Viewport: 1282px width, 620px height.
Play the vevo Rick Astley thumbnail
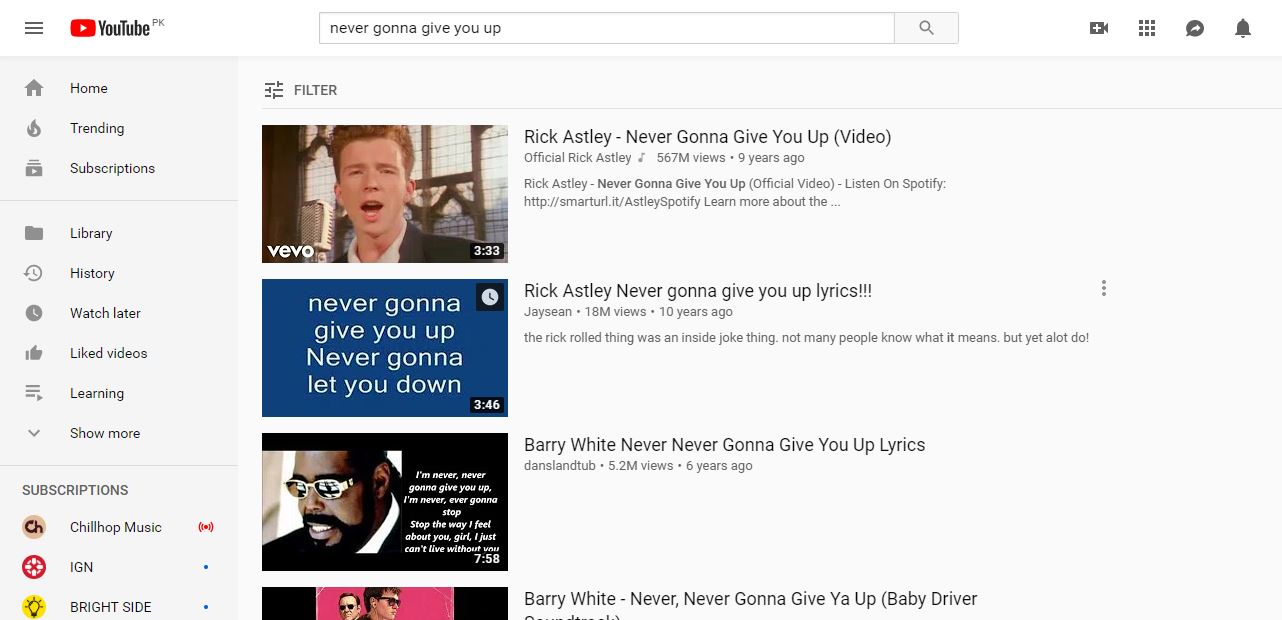coord(385,194)
